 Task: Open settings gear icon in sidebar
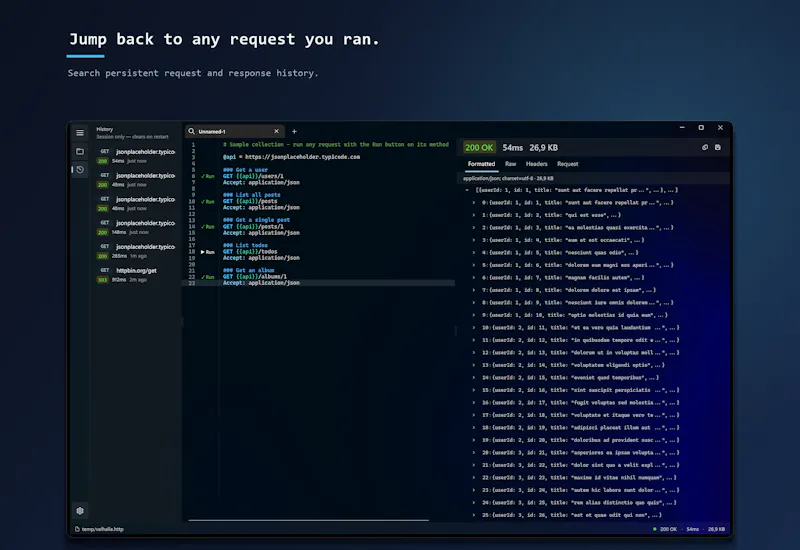tap(80, 510)
